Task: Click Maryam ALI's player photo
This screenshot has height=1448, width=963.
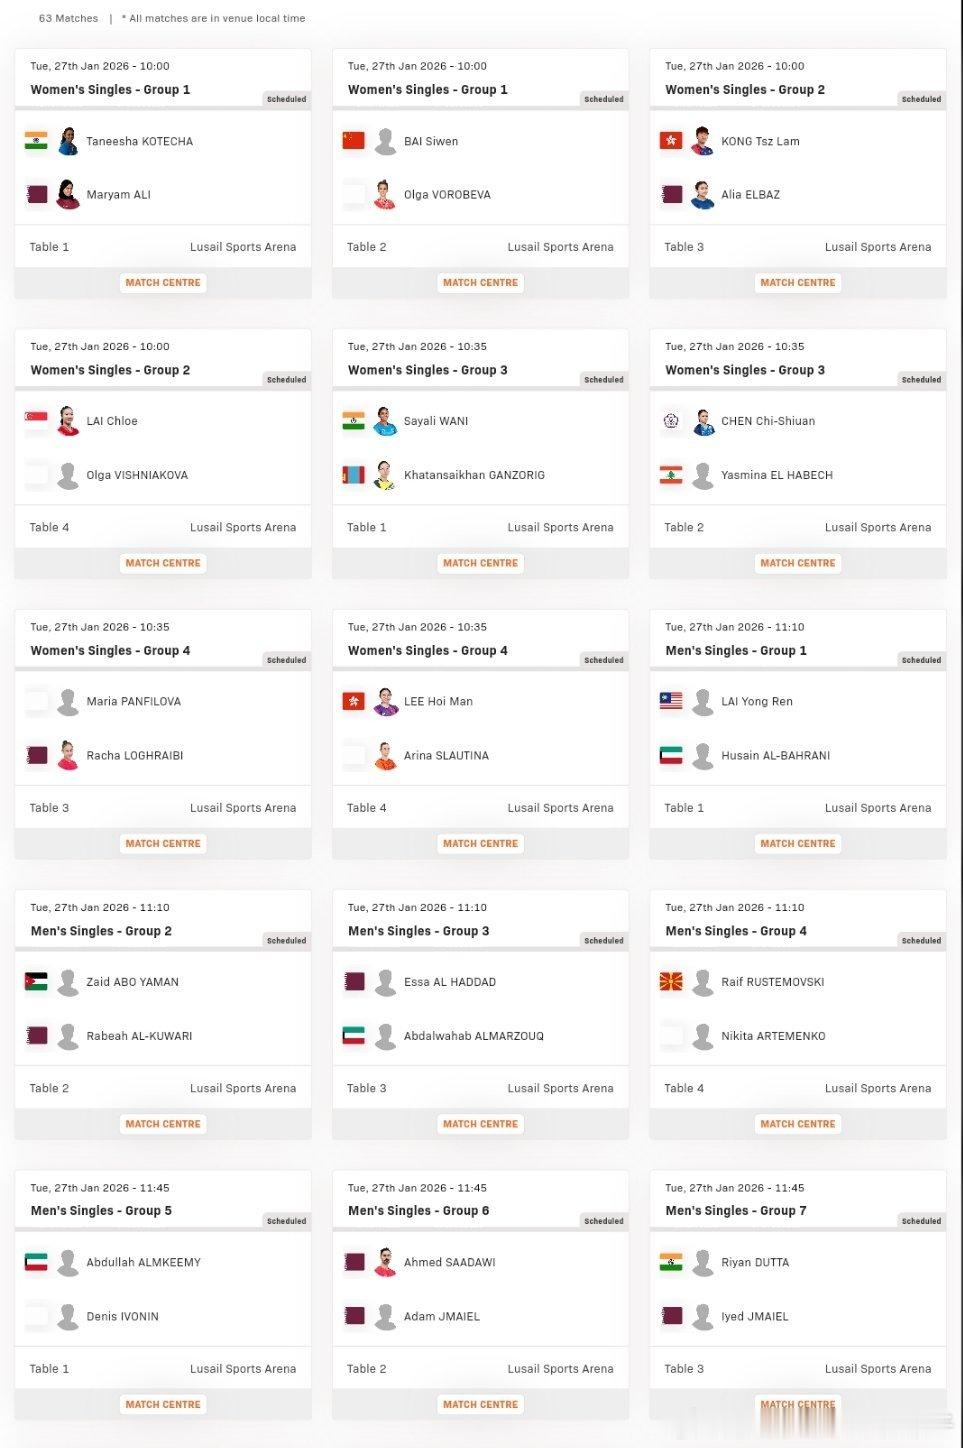Action: 68,195
